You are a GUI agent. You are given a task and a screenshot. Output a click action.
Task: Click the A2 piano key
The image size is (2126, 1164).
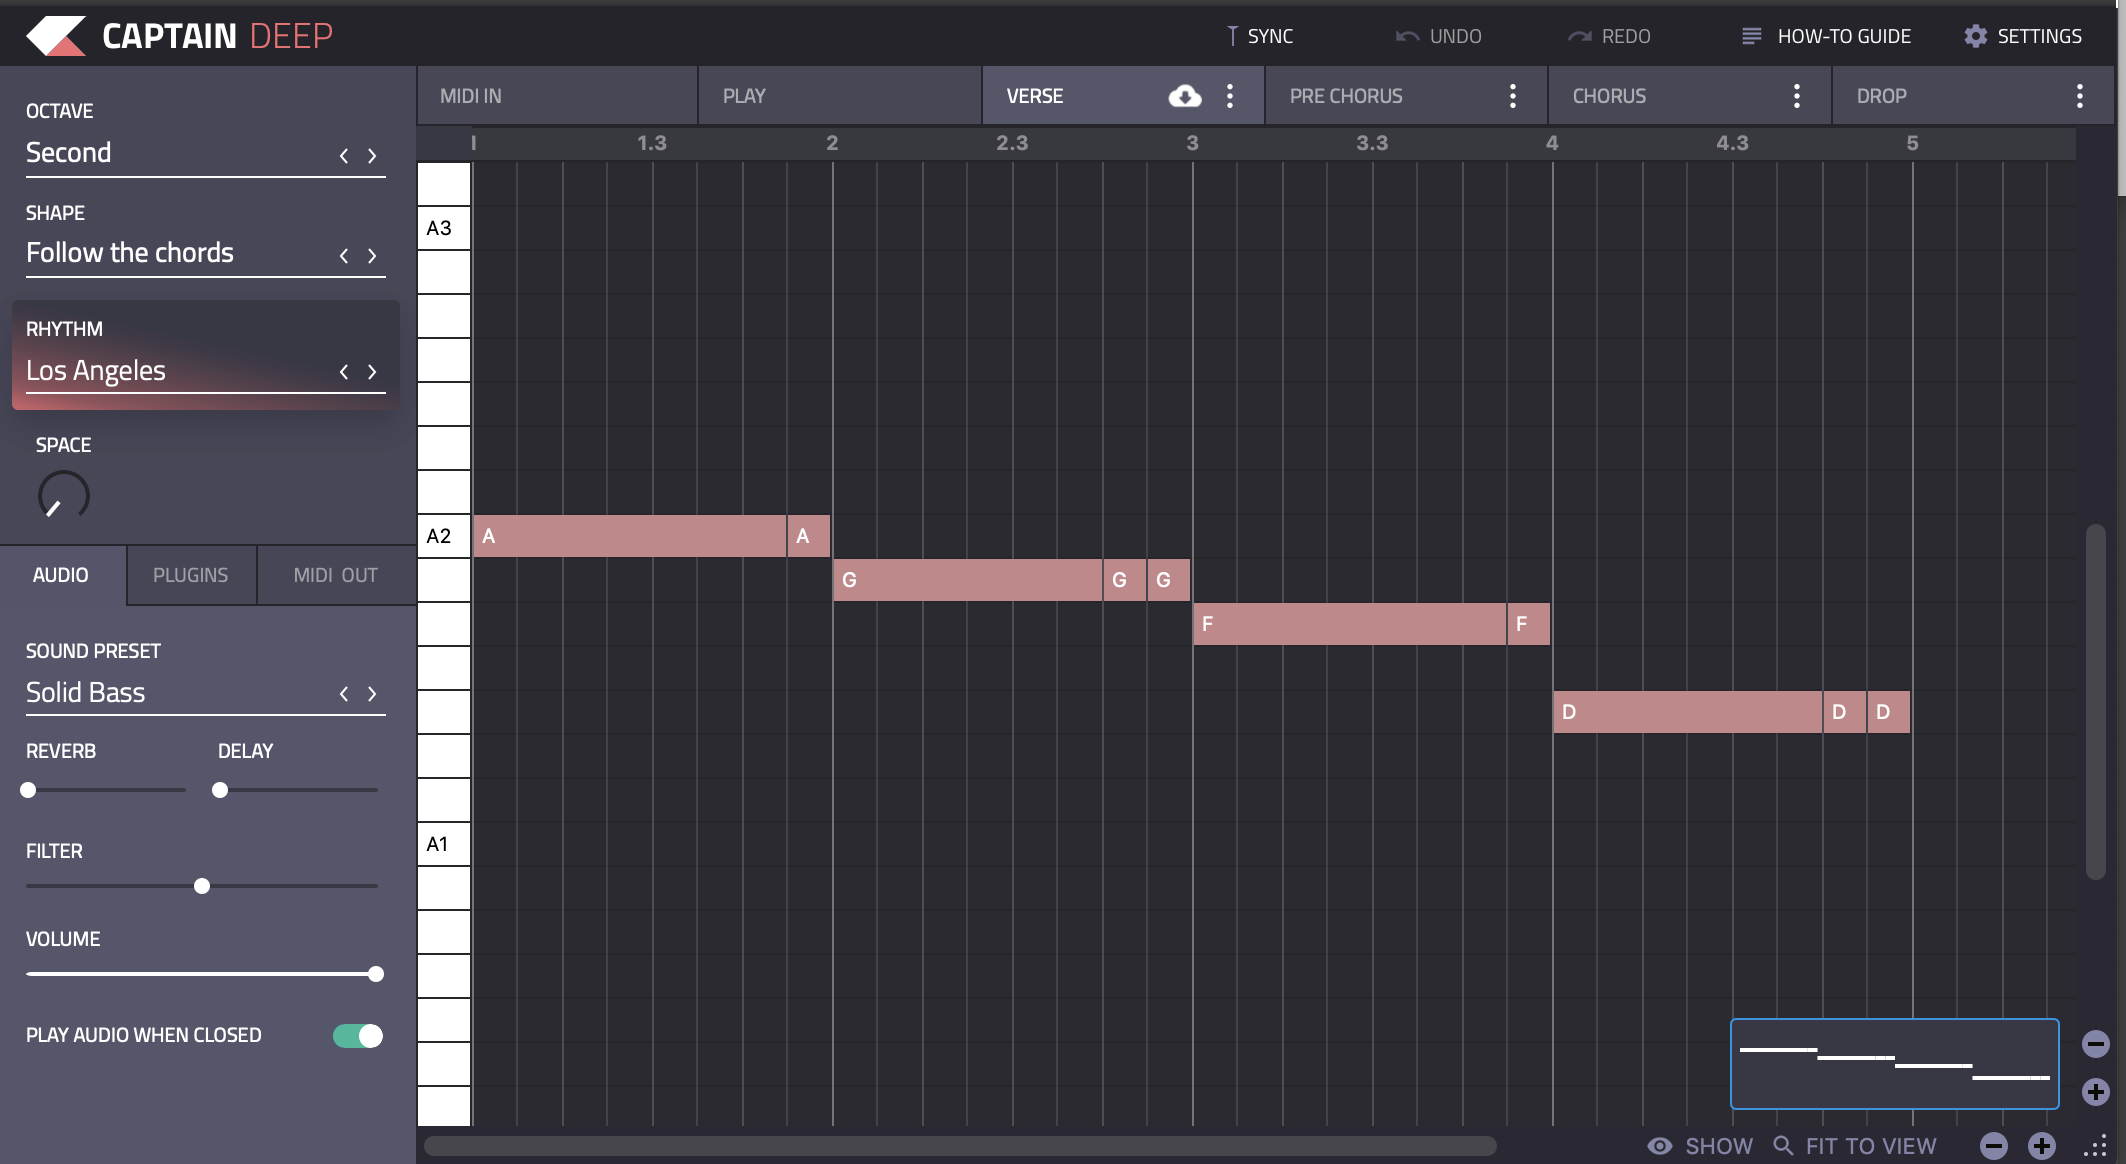444,536
